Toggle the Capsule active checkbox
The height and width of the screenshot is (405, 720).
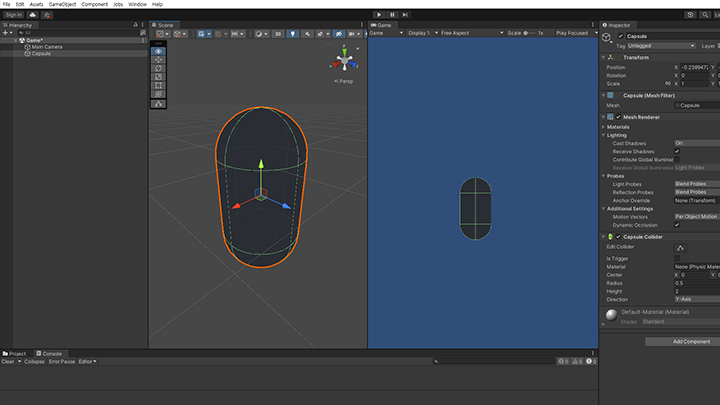(x=621, y=36)
